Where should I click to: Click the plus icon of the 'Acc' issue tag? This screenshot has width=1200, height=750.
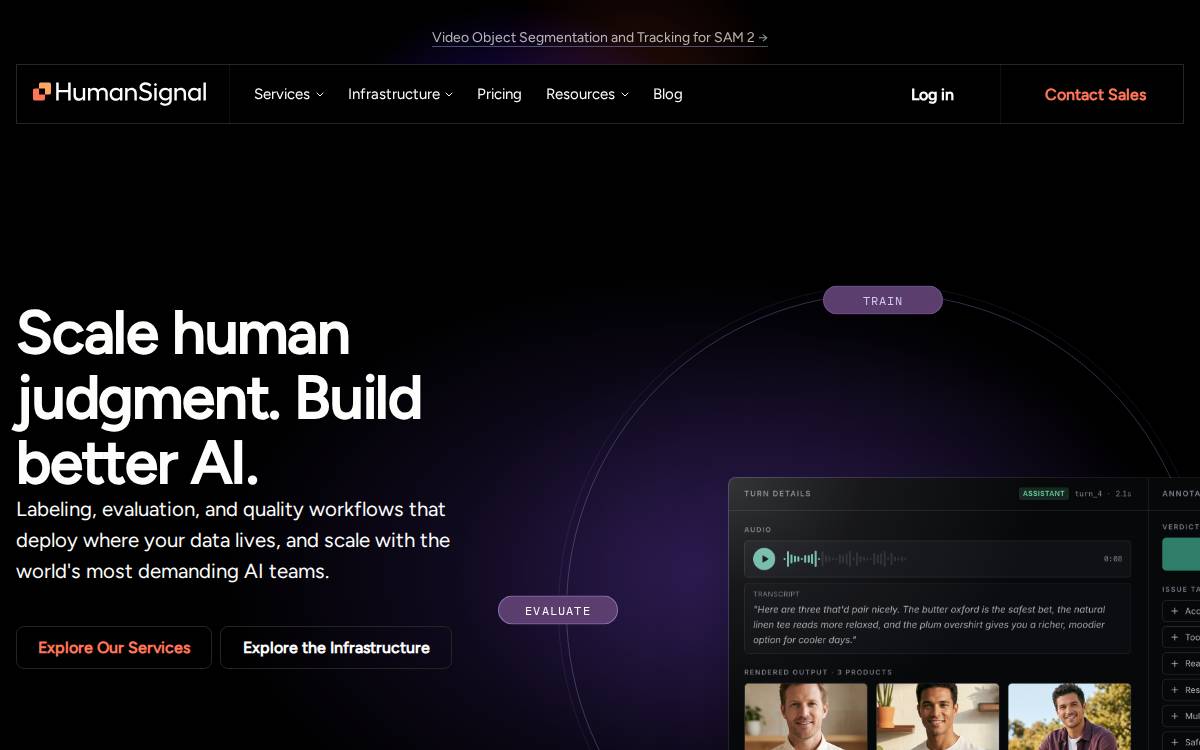1174,611
